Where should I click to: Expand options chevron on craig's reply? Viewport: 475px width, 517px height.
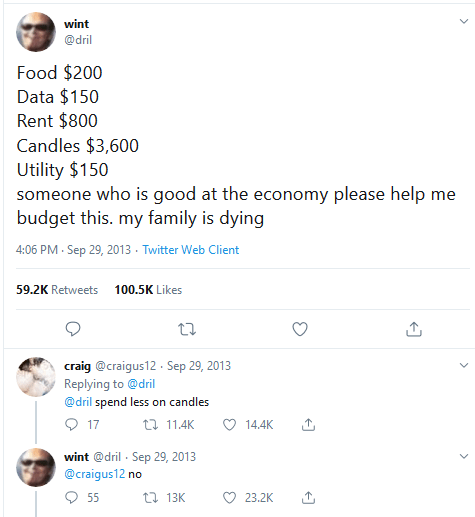click(464, 365)
